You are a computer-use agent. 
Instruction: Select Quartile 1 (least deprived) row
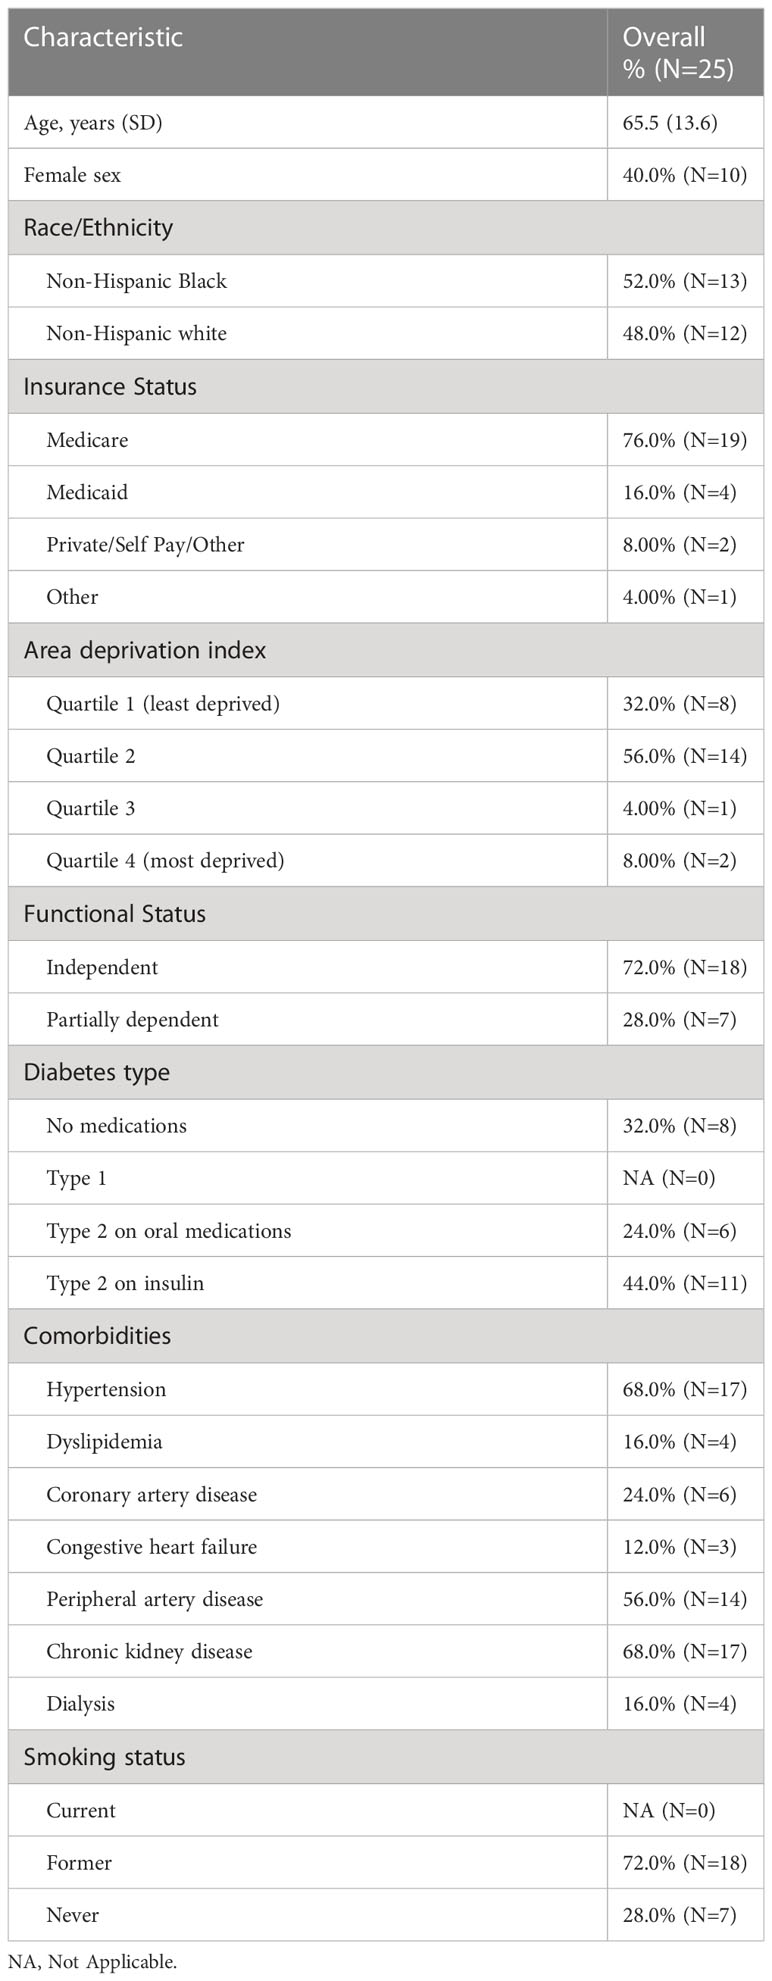[x=386, y=704]
